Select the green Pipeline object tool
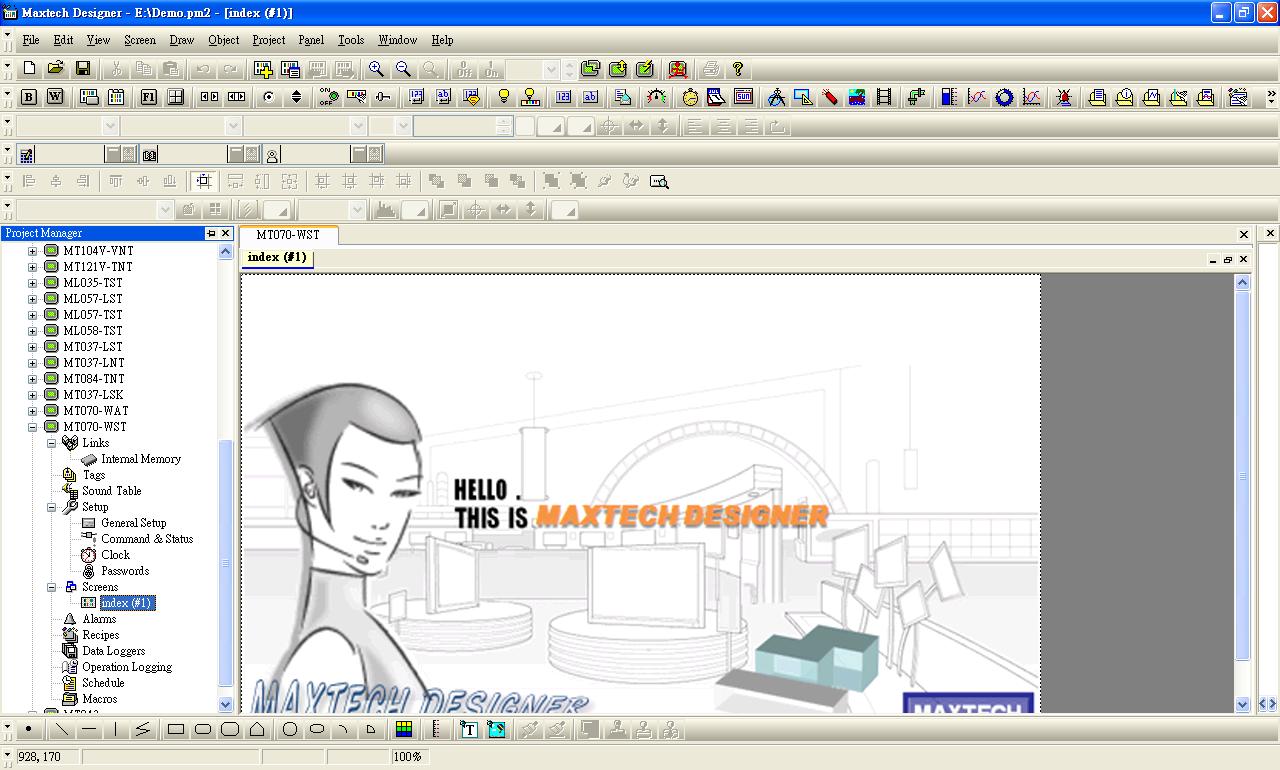1280x770 pixels. coord(916,97)
